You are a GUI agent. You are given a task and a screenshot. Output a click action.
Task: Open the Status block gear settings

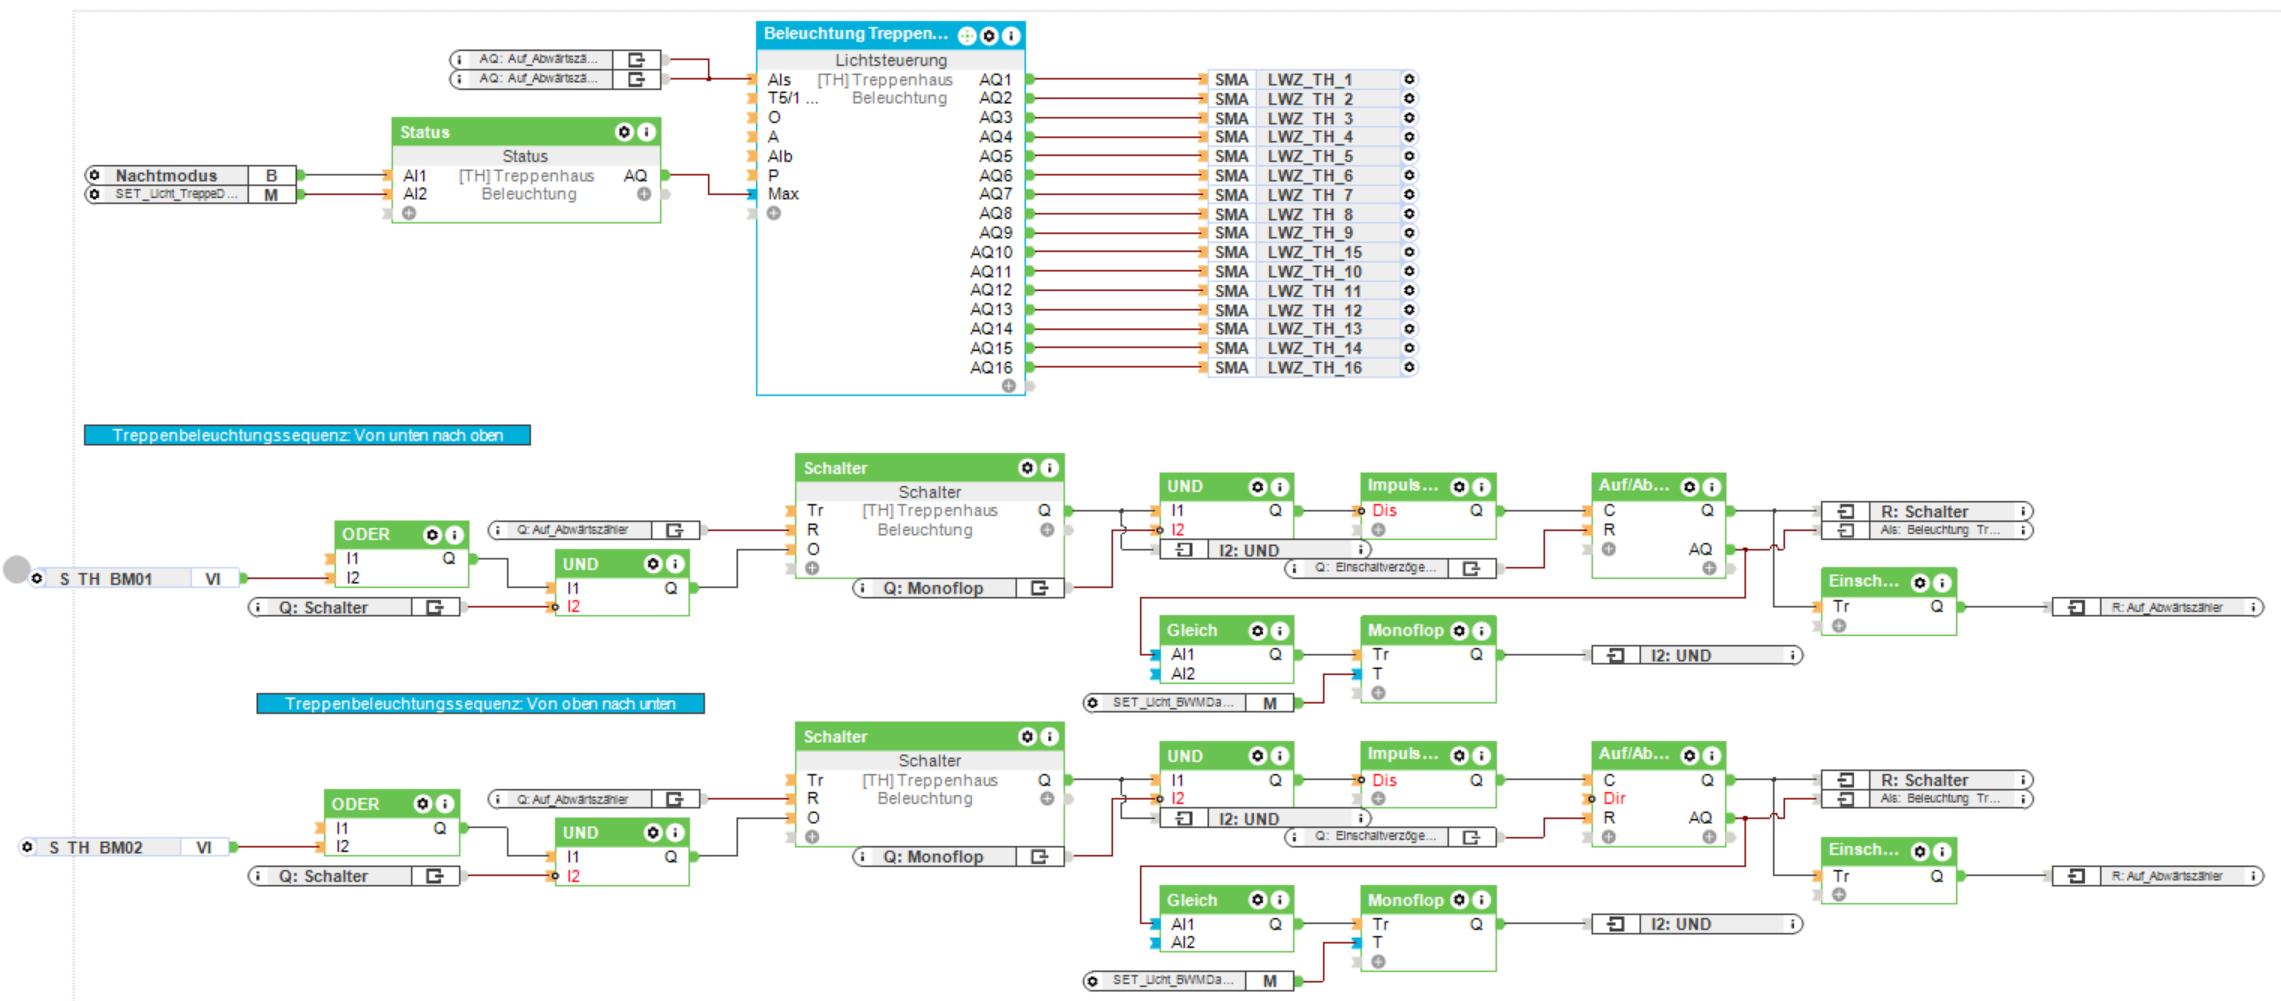point(624,132)
